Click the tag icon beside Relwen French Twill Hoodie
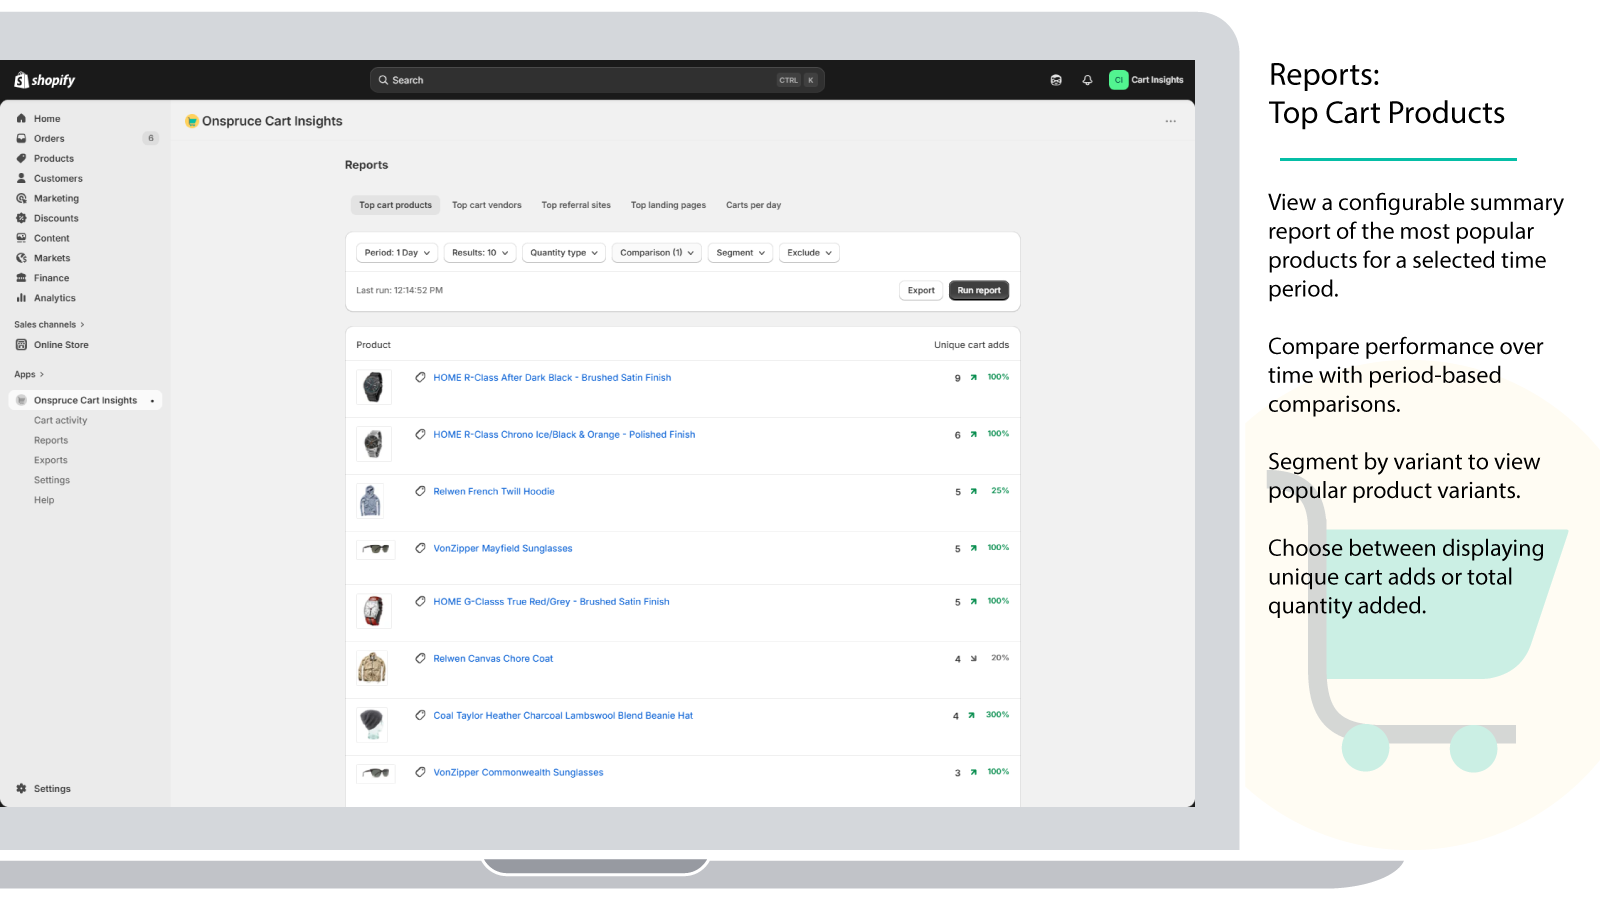The image size is (1600, 900). click(x=420, y=491)
